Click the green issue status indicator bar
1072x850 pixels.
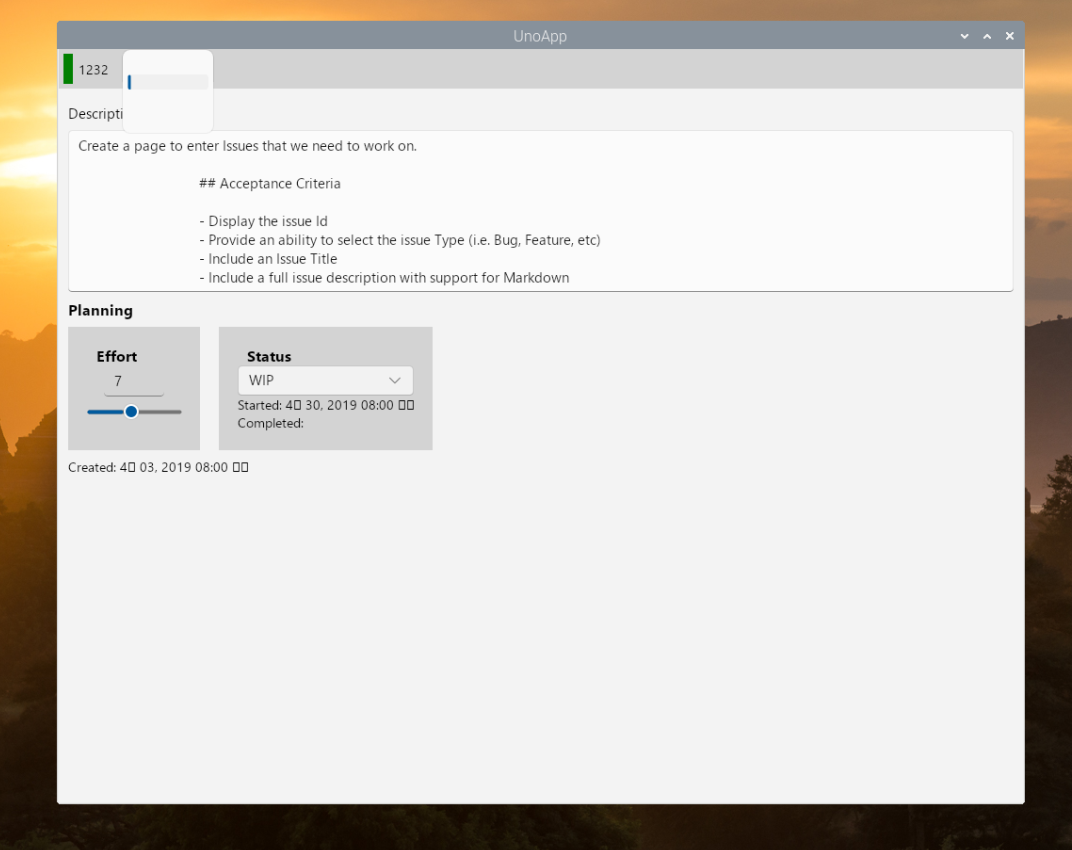(x=67, y=69)
